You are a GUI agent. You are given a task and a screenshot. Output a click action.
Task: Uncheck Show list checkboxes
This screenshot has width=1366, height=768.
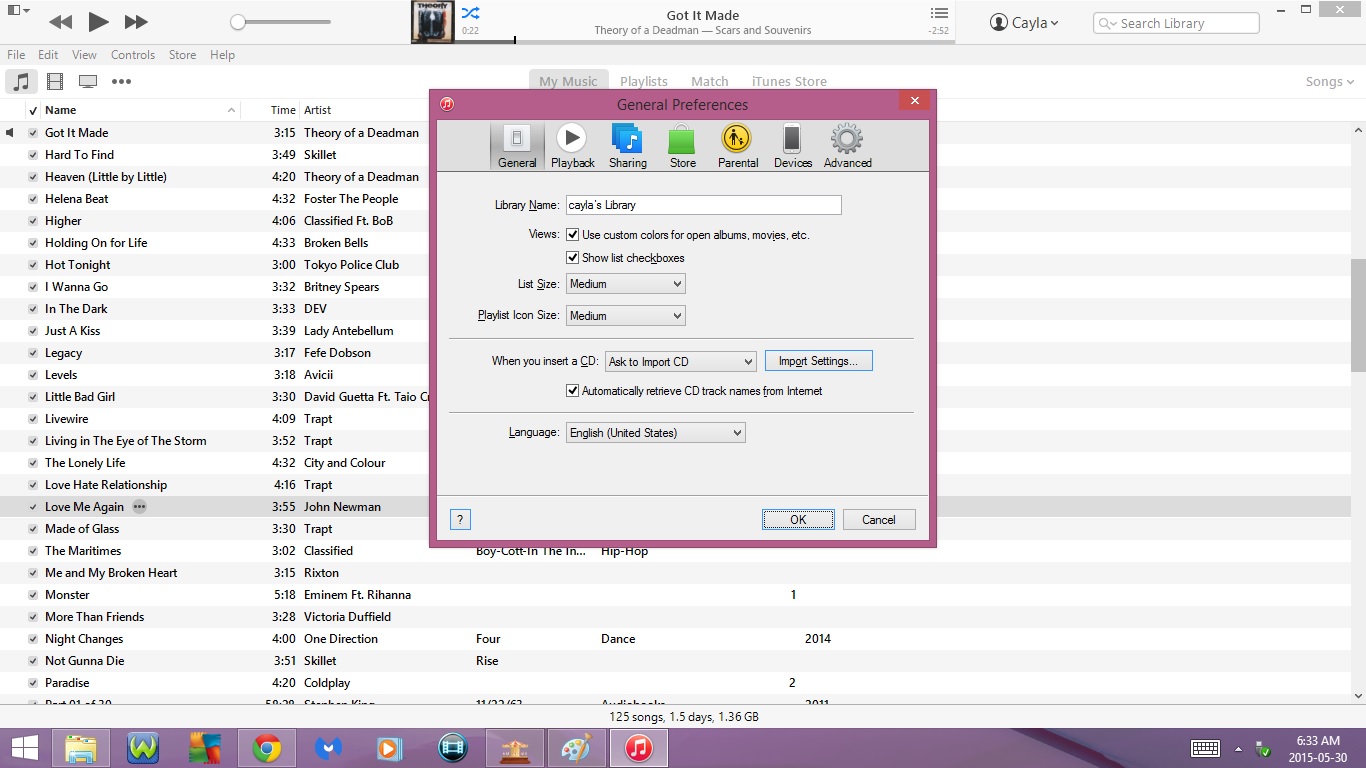coord(573,258)
